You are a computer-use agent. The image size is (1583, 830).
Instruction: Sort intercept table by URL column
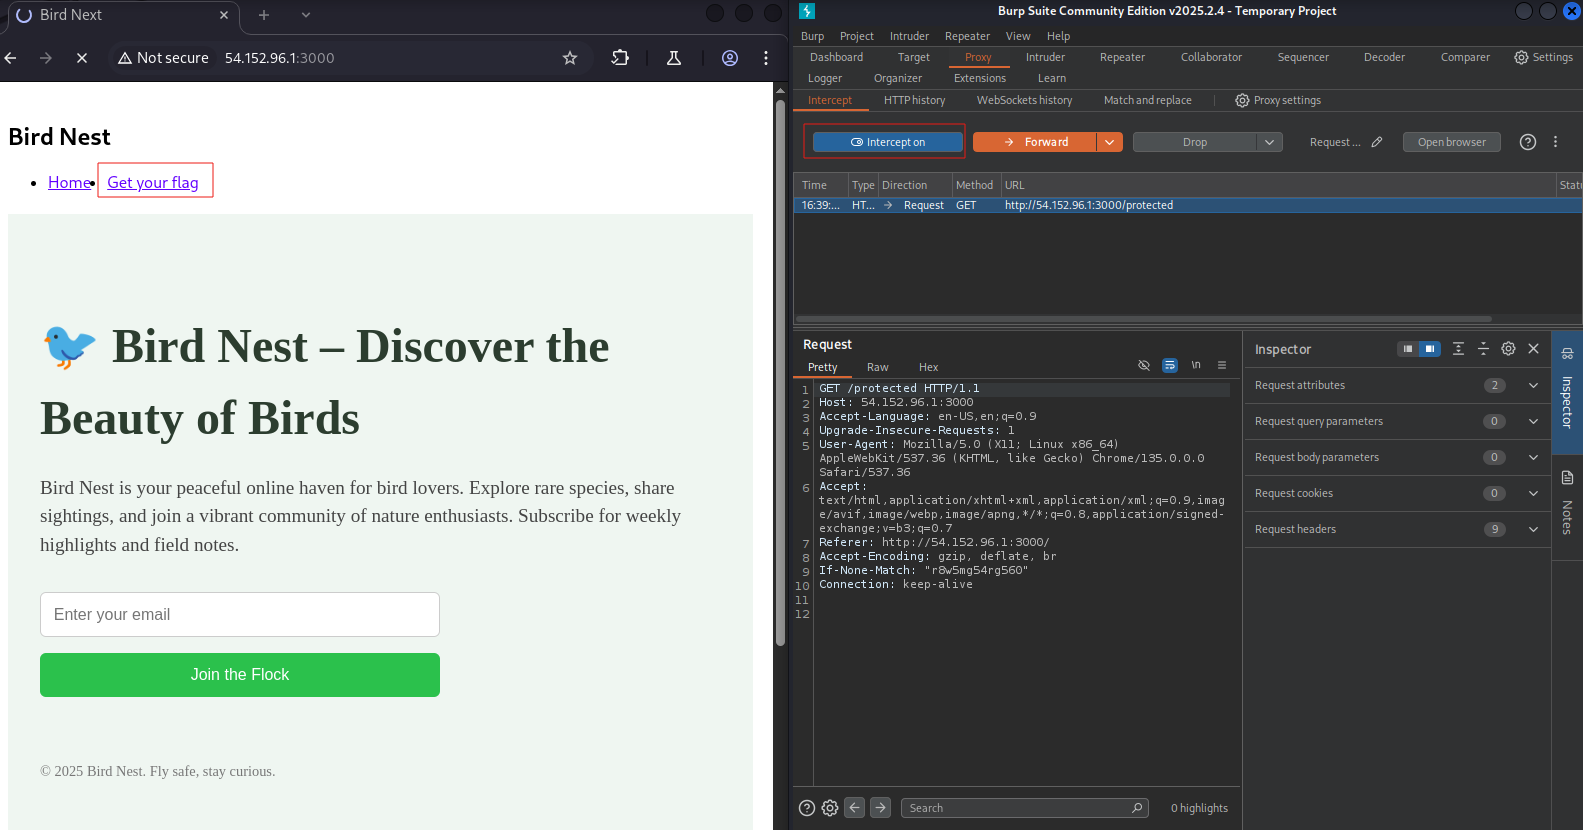click(x=1277, y=185)
